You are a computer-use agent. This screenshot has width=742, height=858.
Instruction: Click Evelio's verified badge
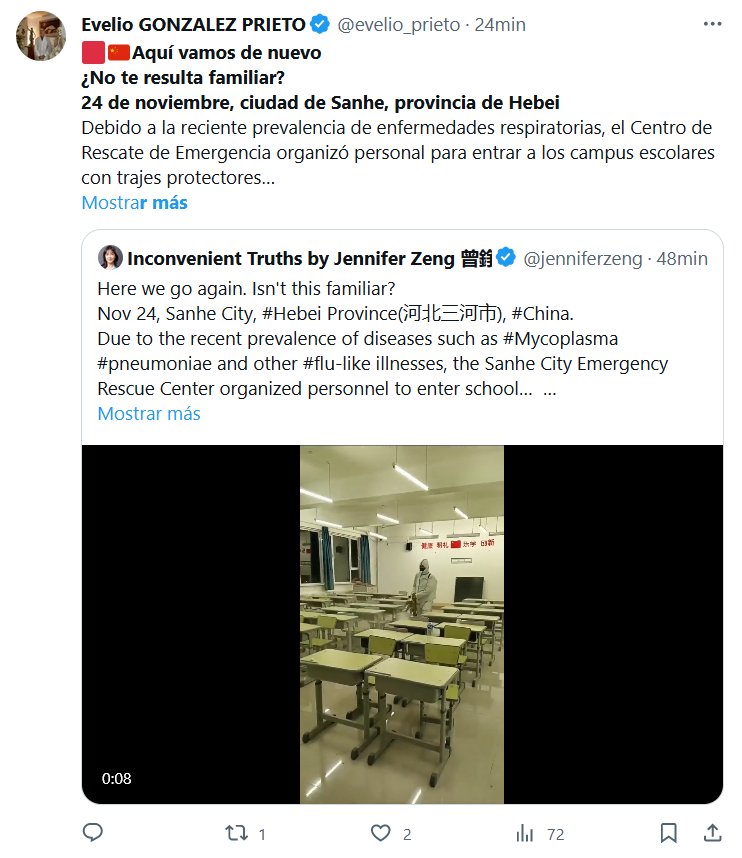320,25
